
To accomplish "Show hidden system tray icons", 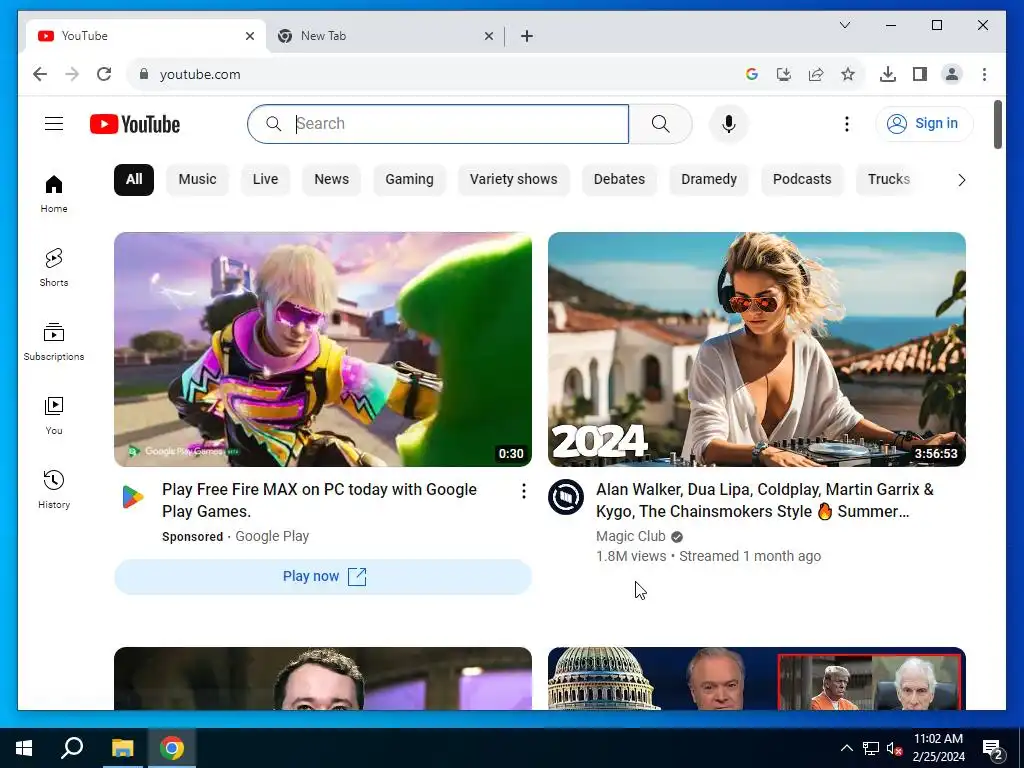I will (846, 748).
